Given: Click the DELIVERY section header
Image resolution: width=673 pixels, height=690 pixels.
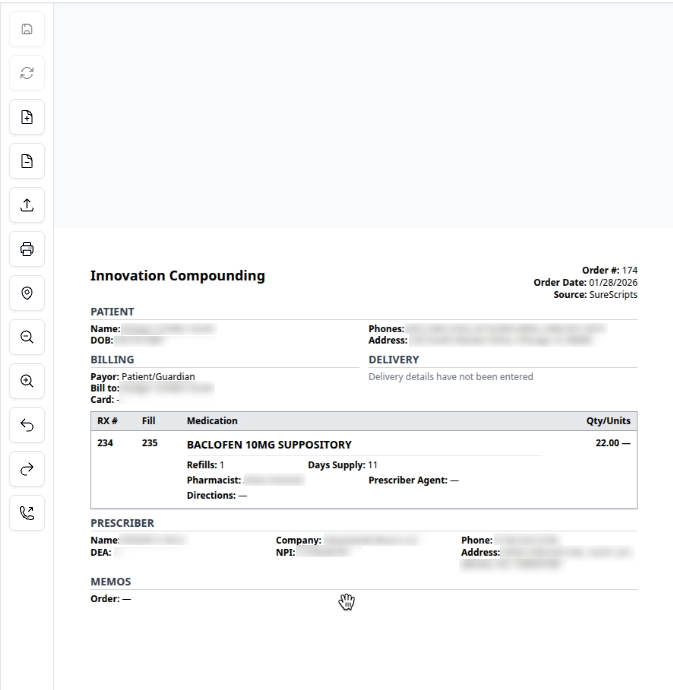Looking at the screenshot, I should 394,360.
